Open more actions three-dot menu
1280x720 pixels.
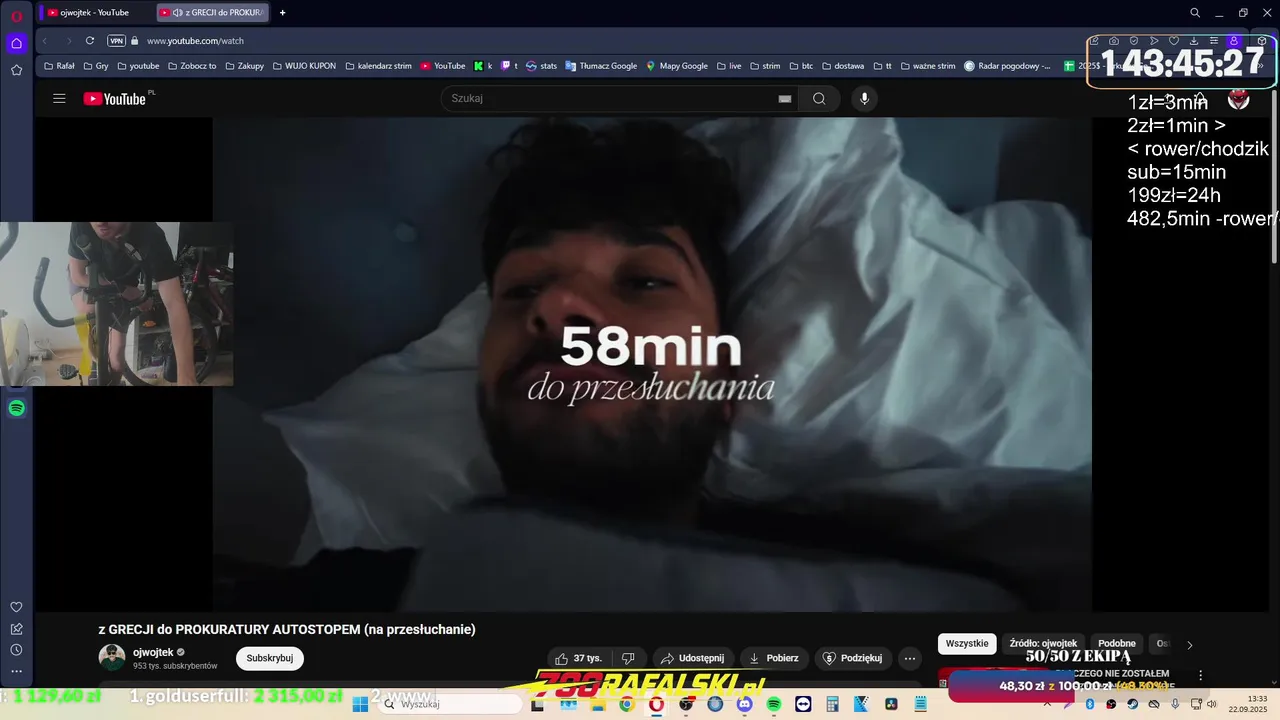click(x=909, y=658)
